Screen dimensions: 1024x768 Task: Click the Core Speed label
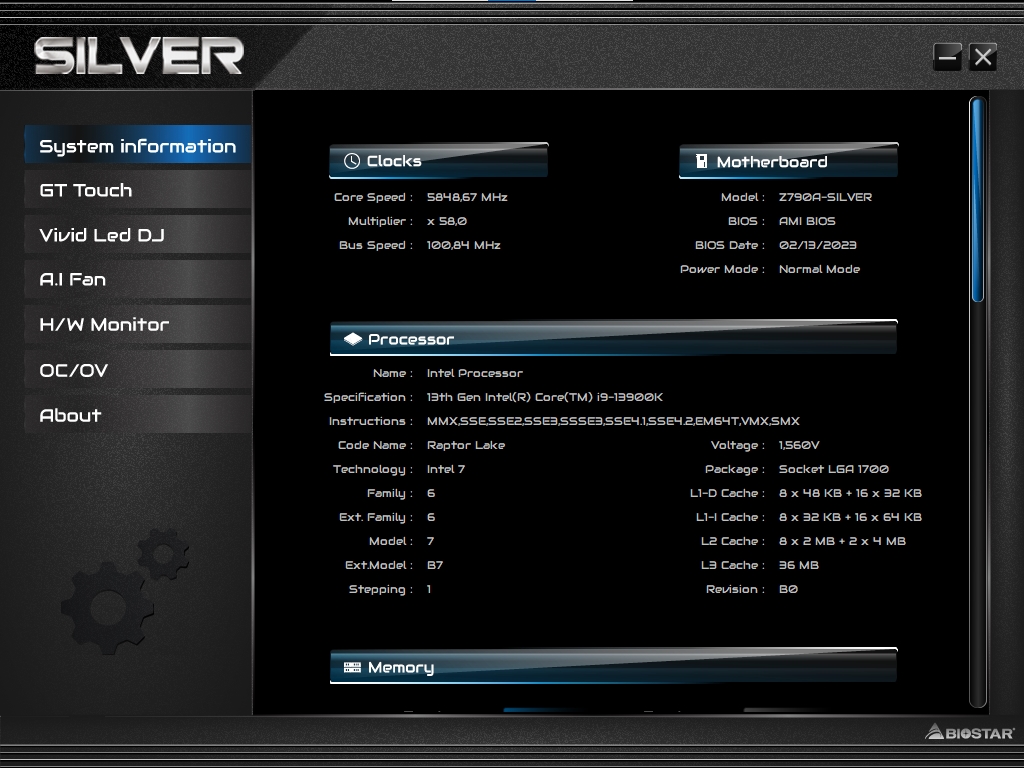point(373,197)
